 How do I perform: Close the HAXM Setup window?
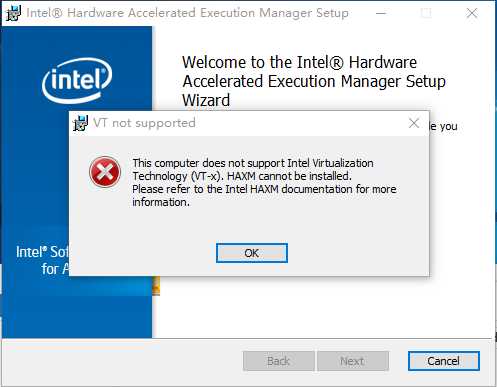point(472,13)
